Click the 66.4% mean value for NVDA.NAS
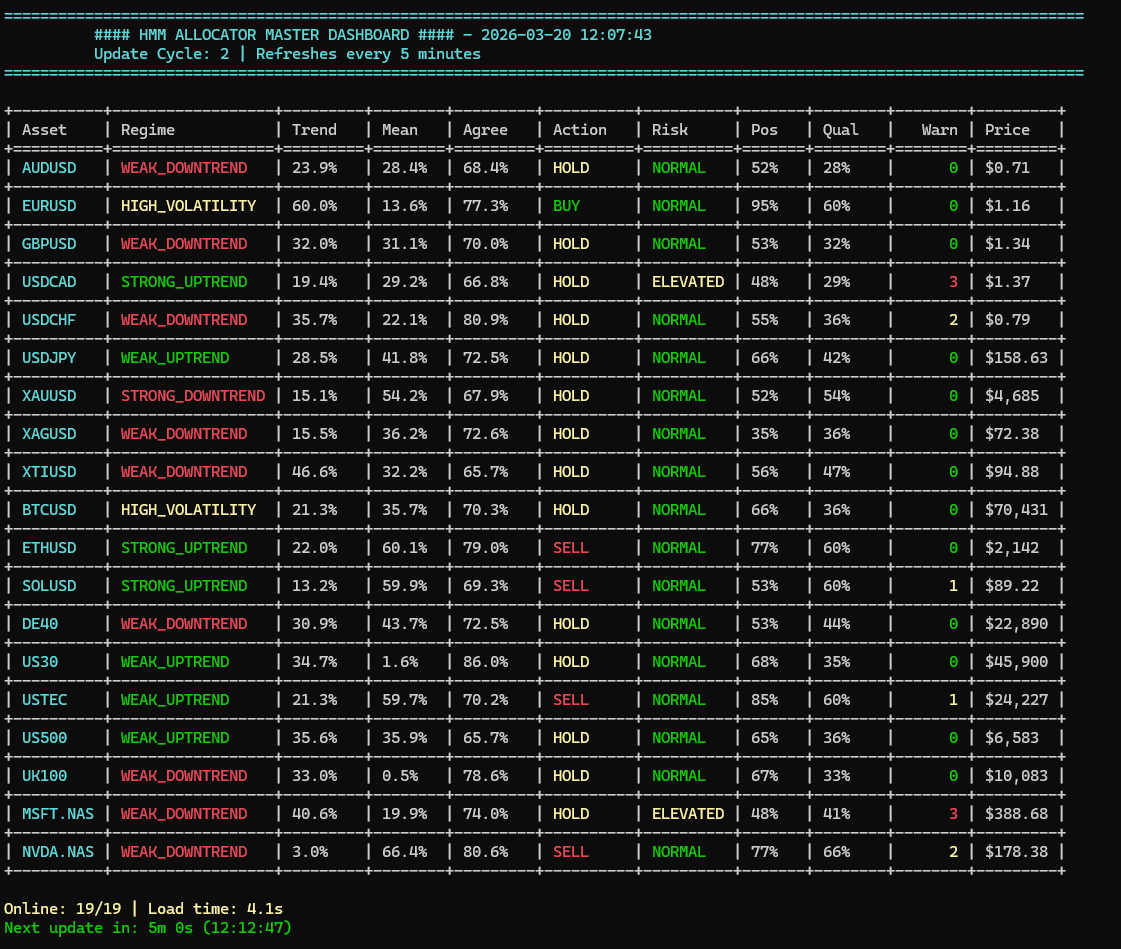The width and height of the screenshot is (1121, 949). [404, 852]
